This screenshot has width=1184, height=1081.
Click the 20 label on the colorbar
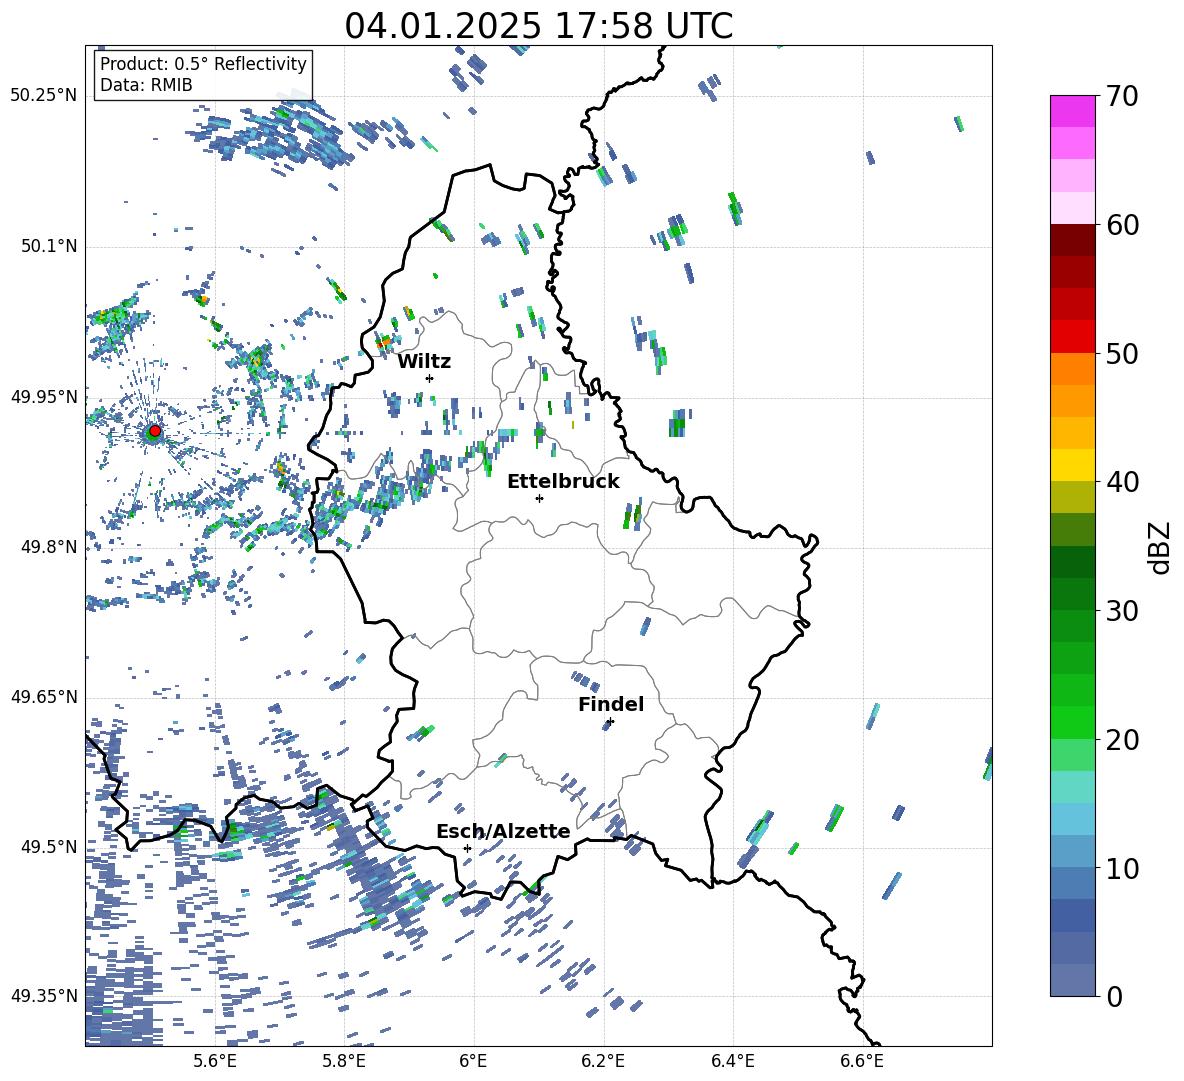(1122, 739)
